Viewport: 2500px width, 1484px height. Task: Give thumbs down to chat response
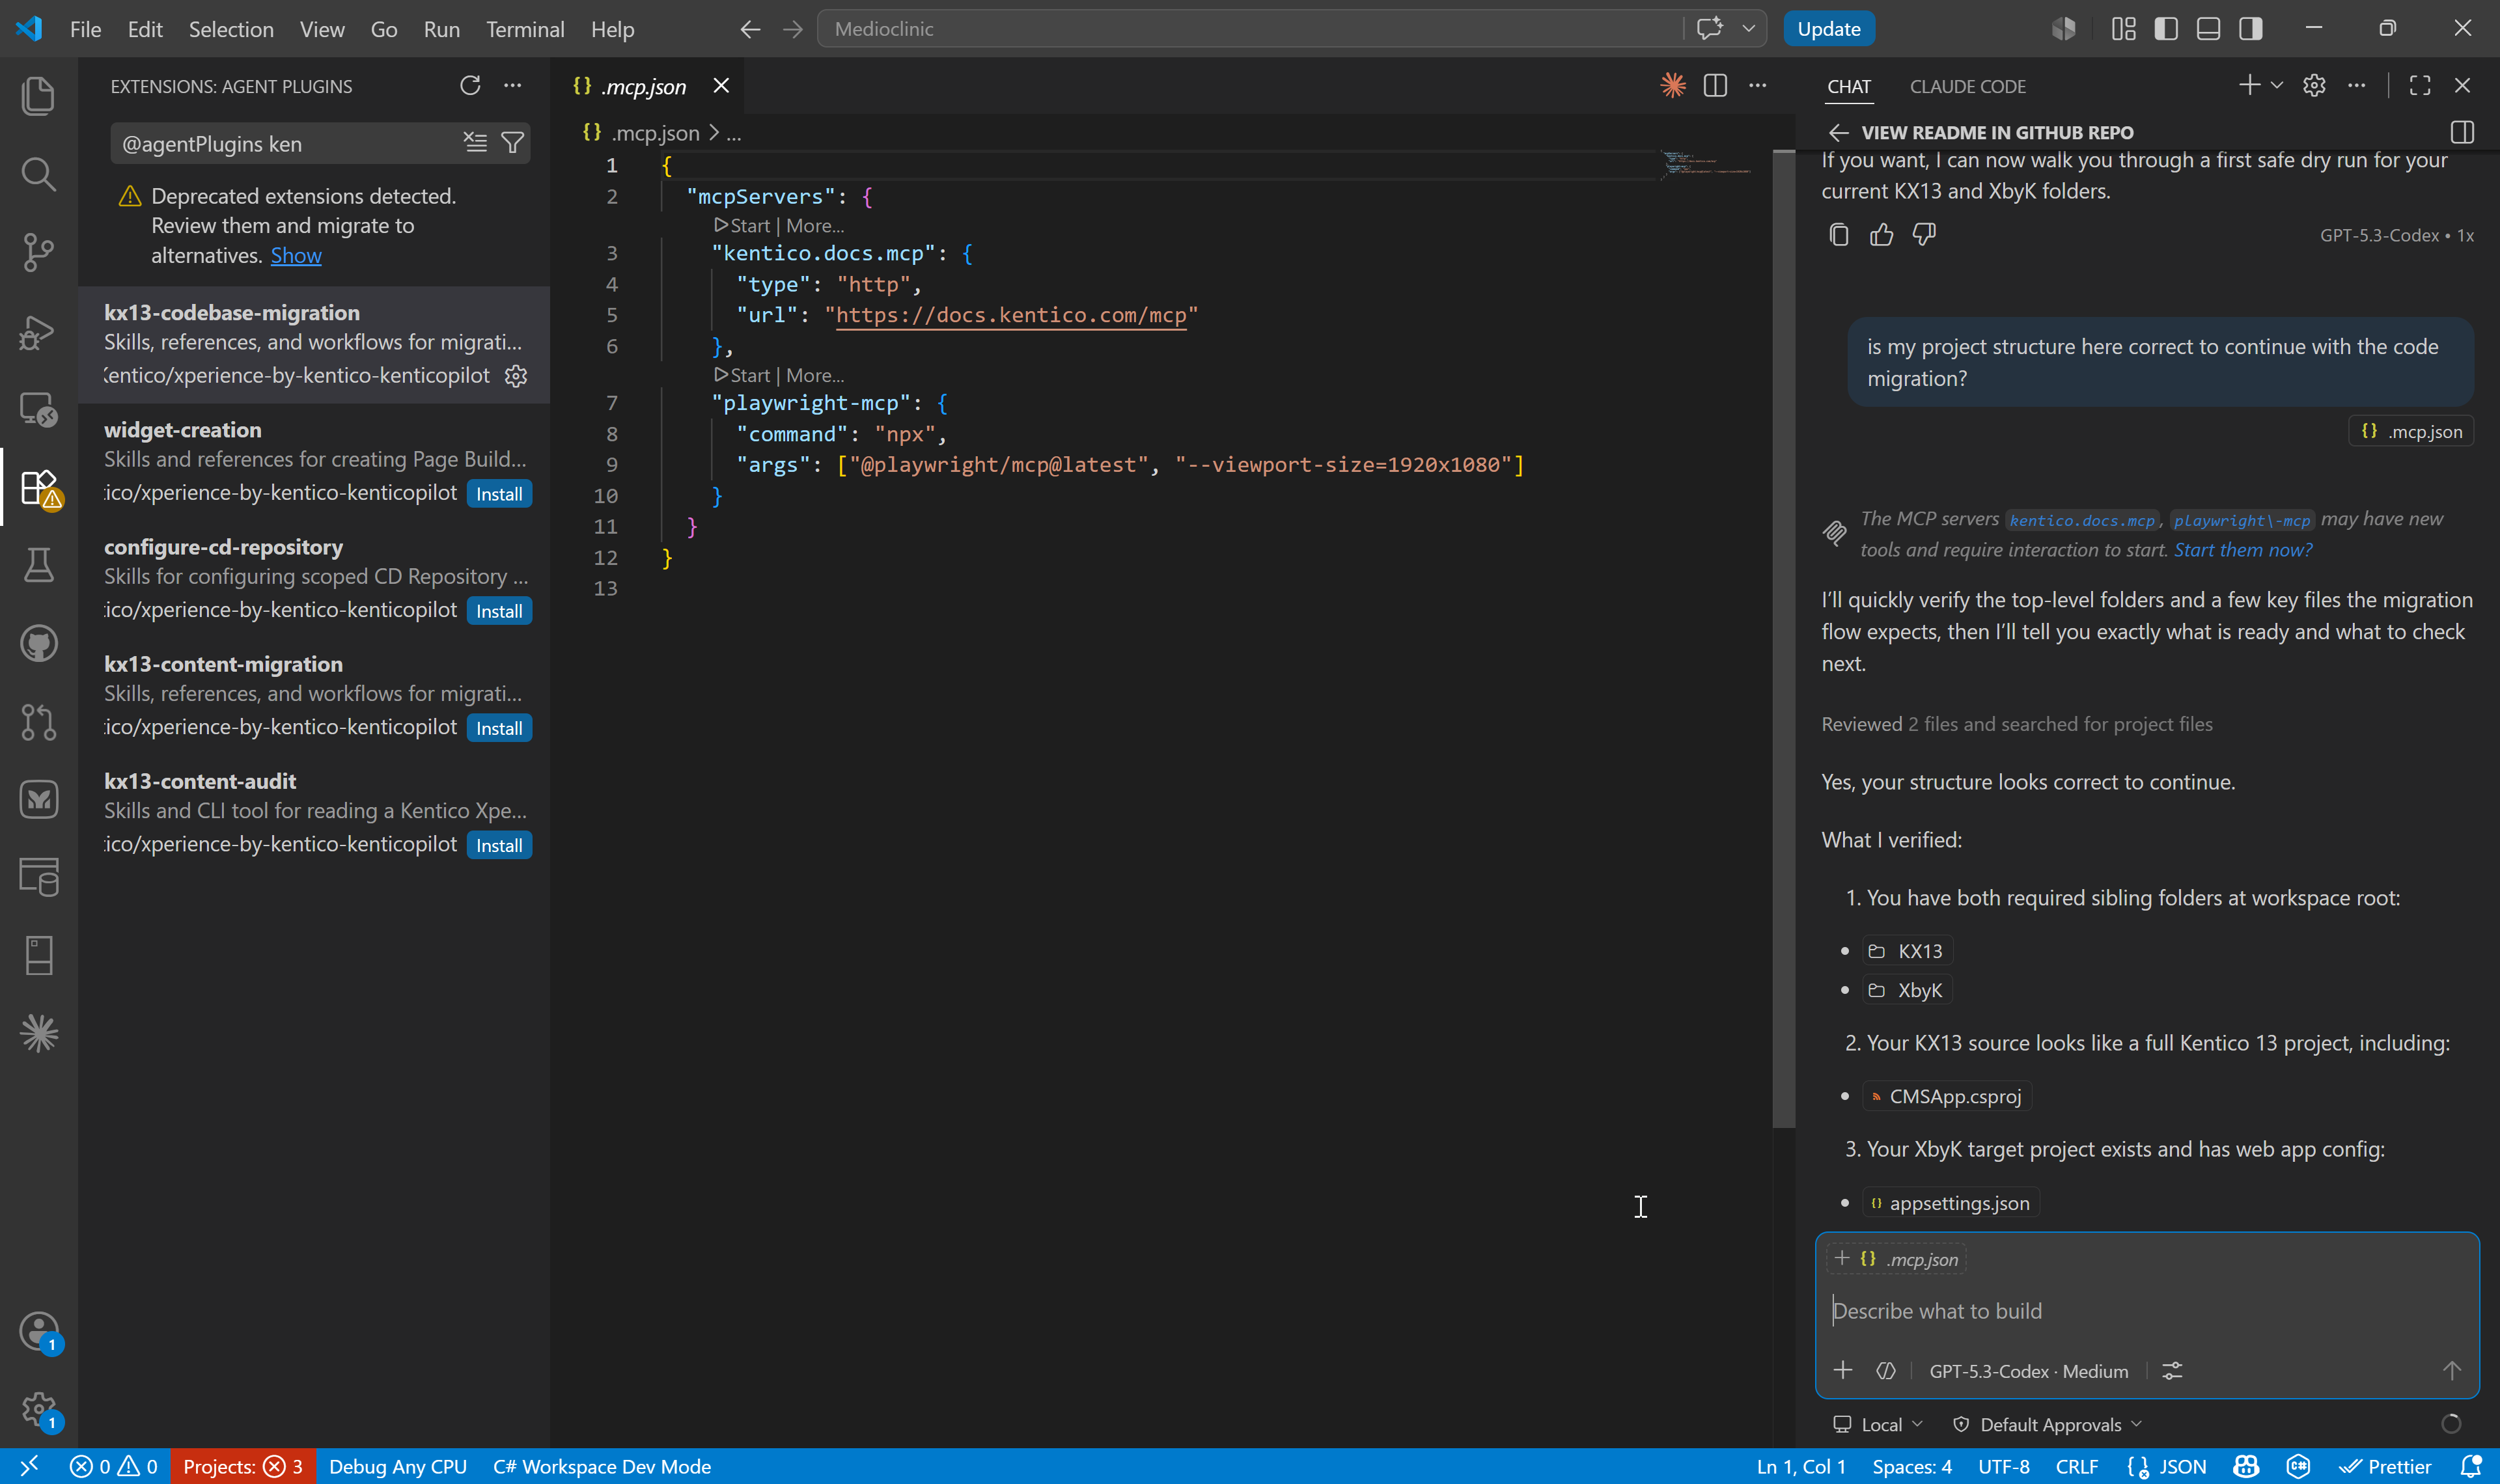click(x=1924, y=234)
